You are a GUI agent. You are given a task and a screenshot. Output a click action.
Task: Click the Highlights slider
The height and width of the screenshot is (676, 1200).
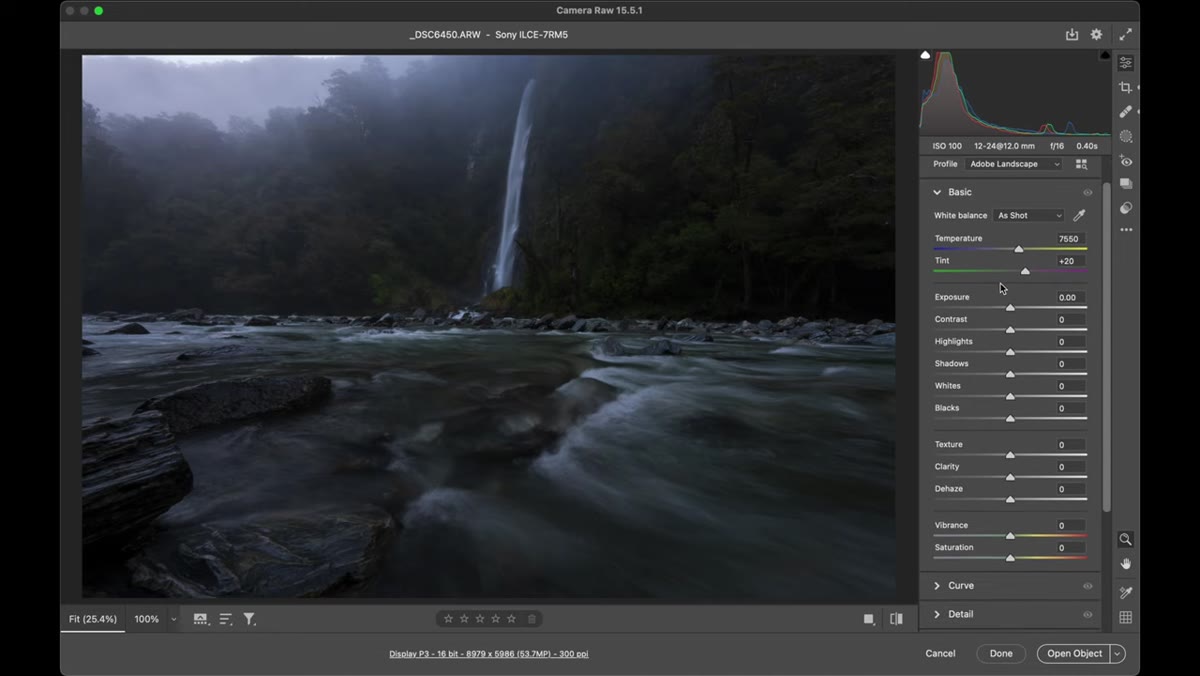click(1010, 352)
